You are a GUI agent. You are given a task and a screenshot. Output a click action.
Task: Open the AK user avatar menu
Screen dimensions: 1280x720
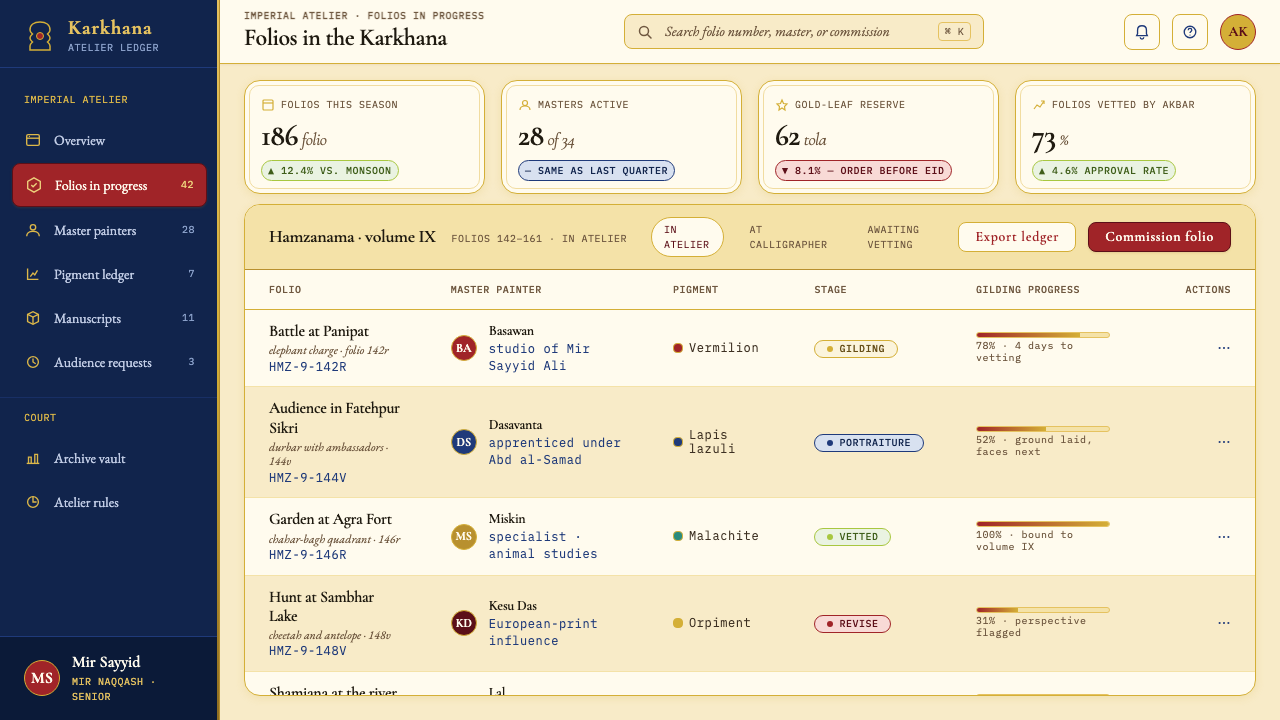1238,32
